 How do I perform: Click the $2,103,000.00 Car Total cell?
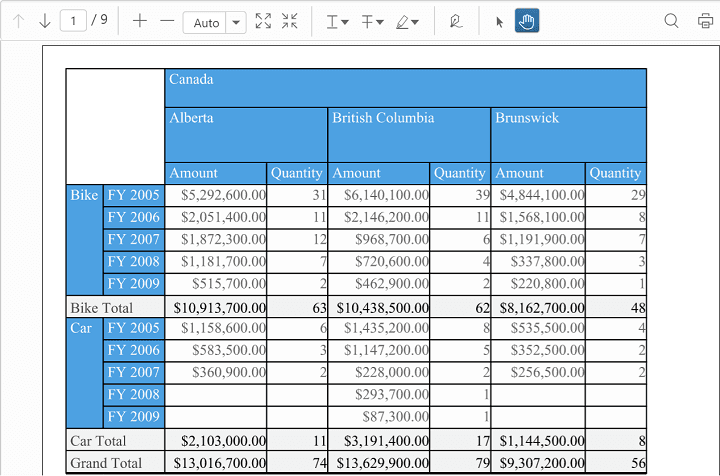coord(216,441)
